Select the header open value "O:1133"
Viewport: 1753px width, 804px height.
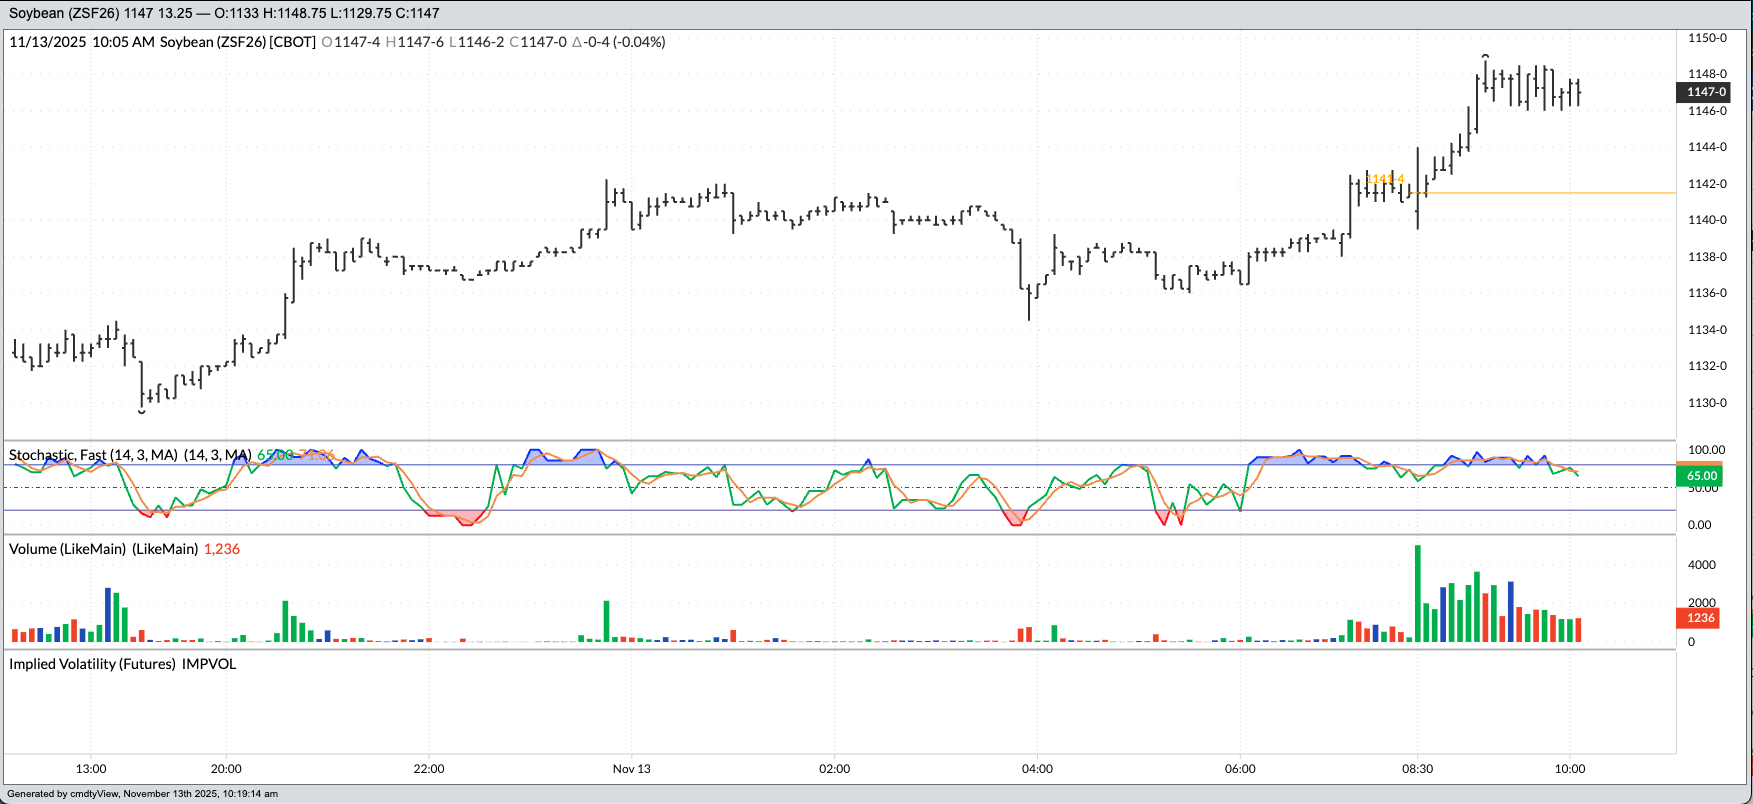(x=237, y=13)
